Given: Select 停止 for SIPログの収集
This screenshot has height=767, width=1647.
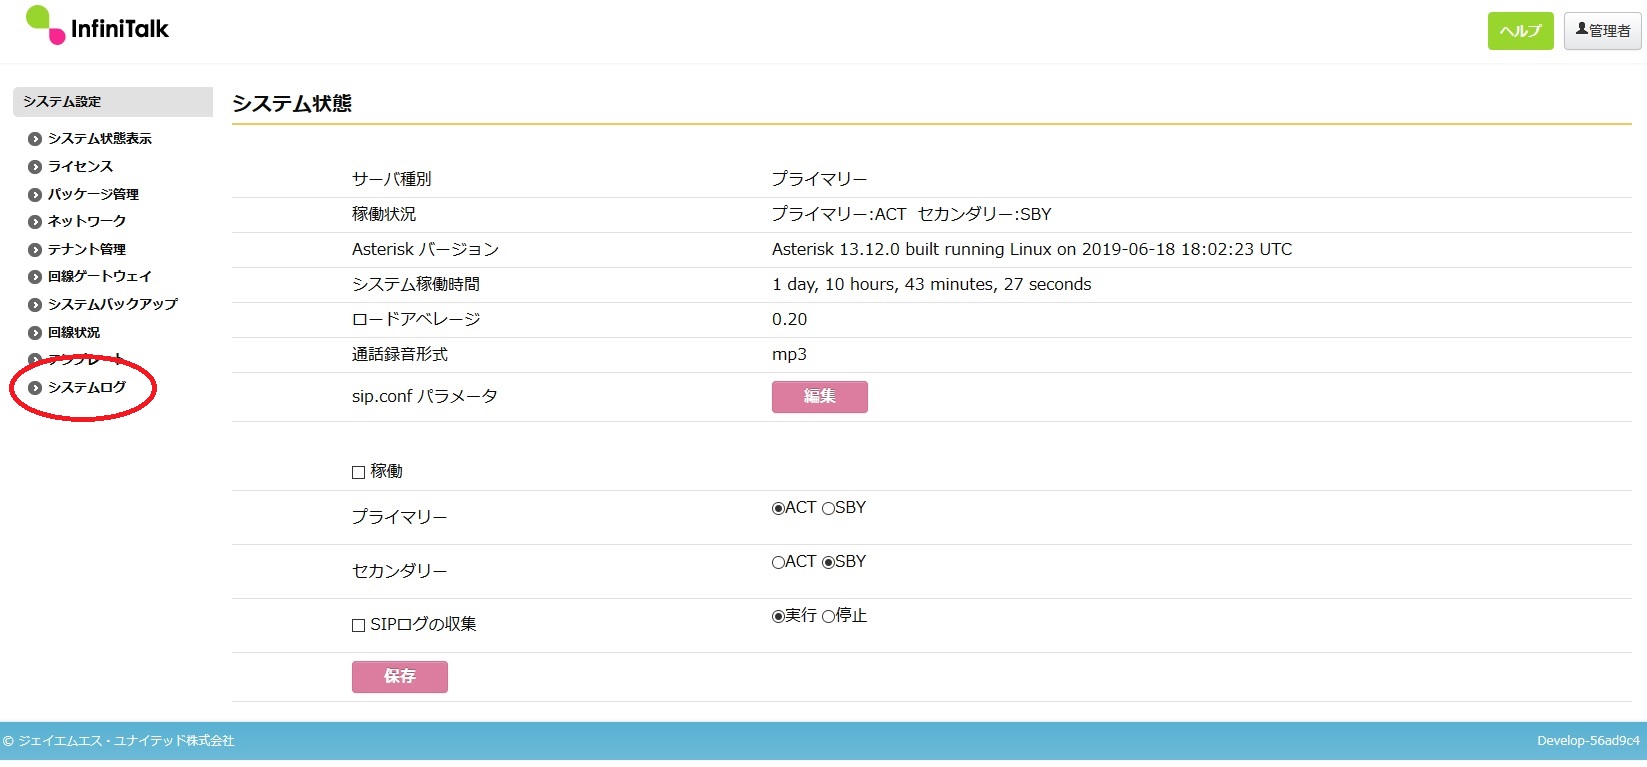Looking at the screenshot, I should point(828,616).
